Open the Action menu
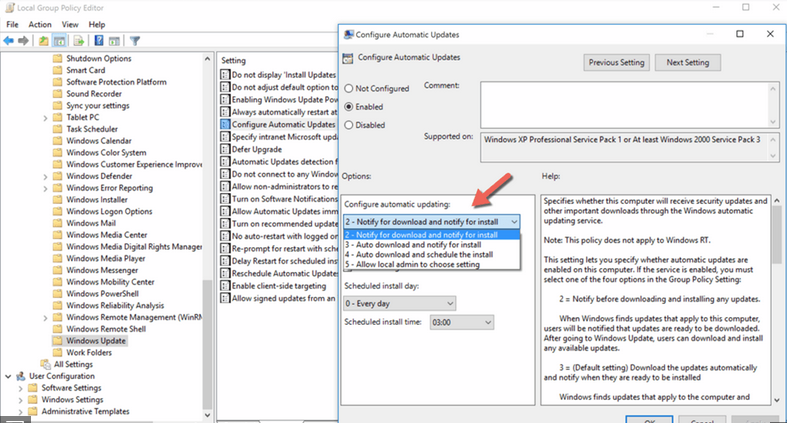 tap(40, 24)
